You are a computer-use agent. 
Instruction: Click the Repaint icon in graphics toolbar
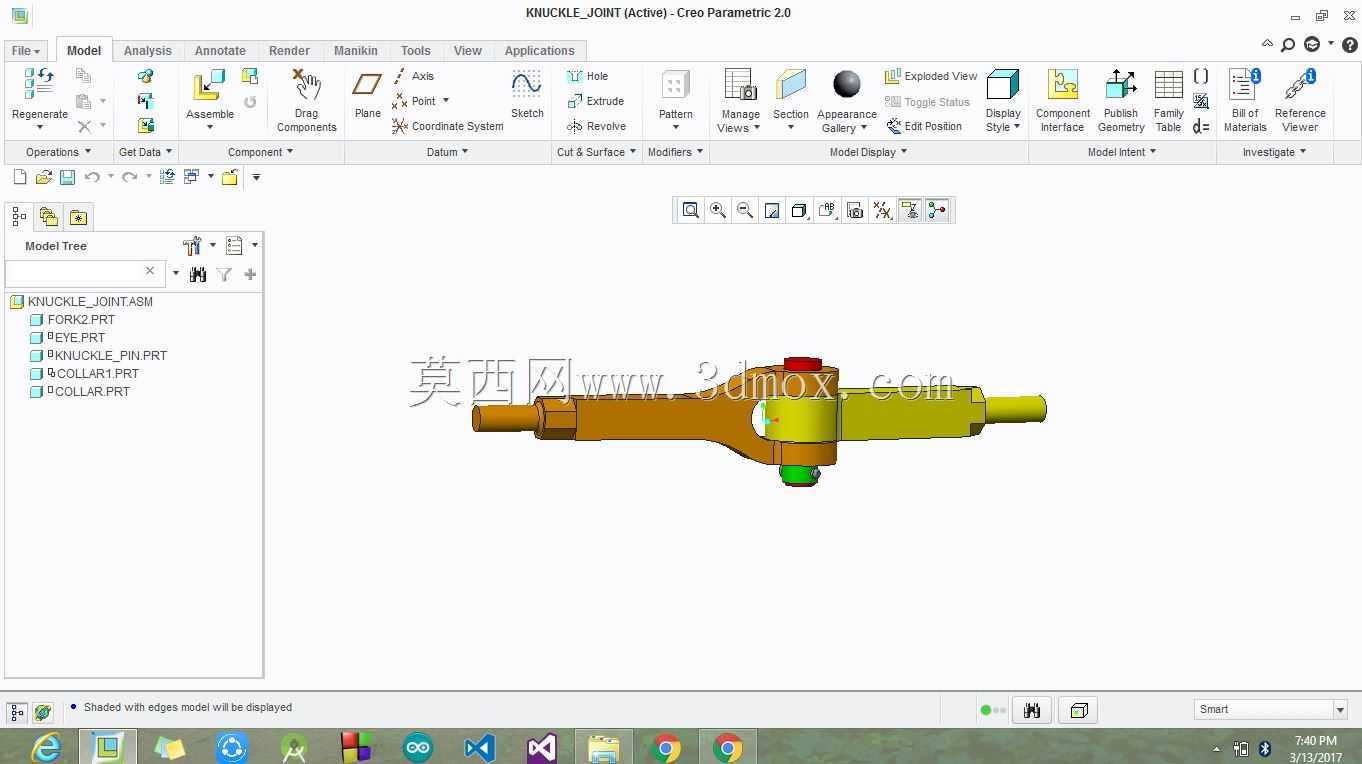(x=772, y=210)
